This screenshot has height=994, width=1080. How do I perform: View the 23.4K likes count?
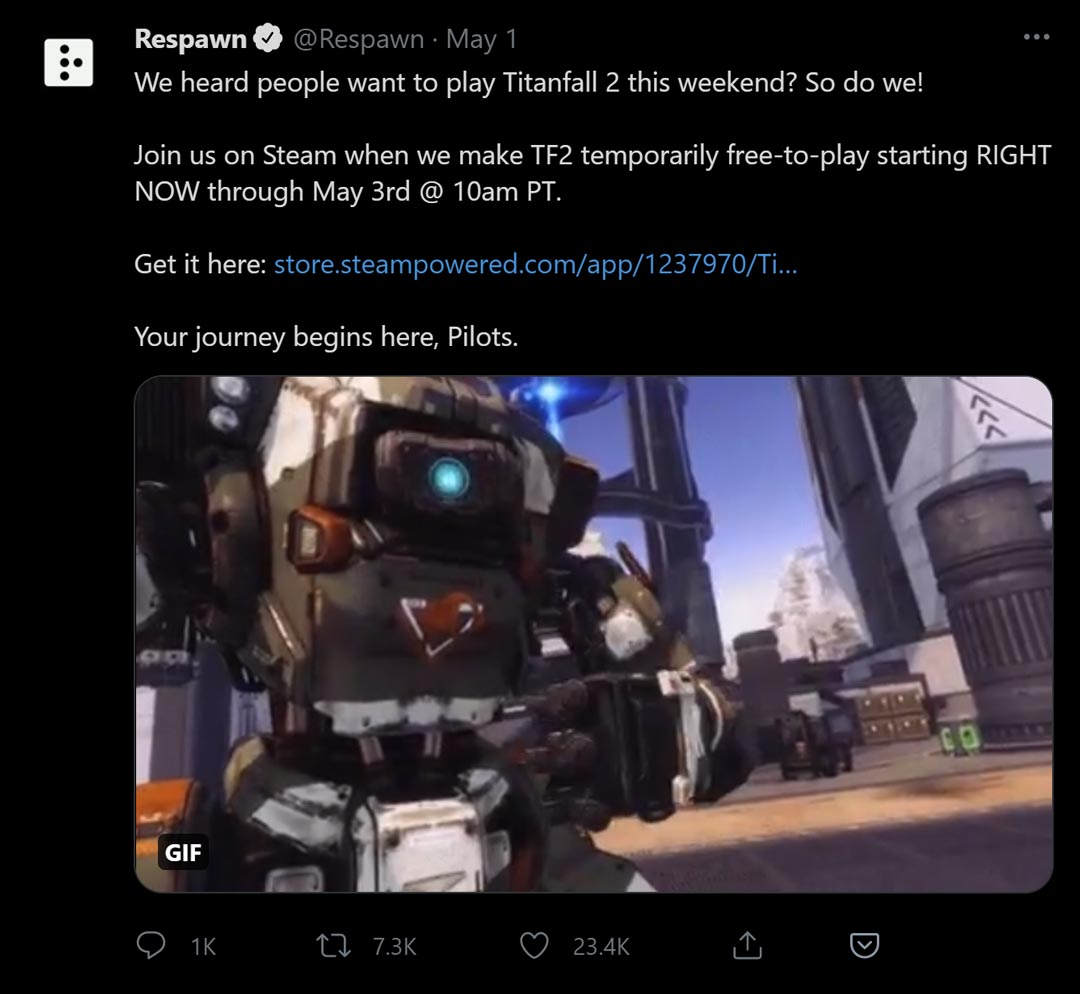(601, 946)
